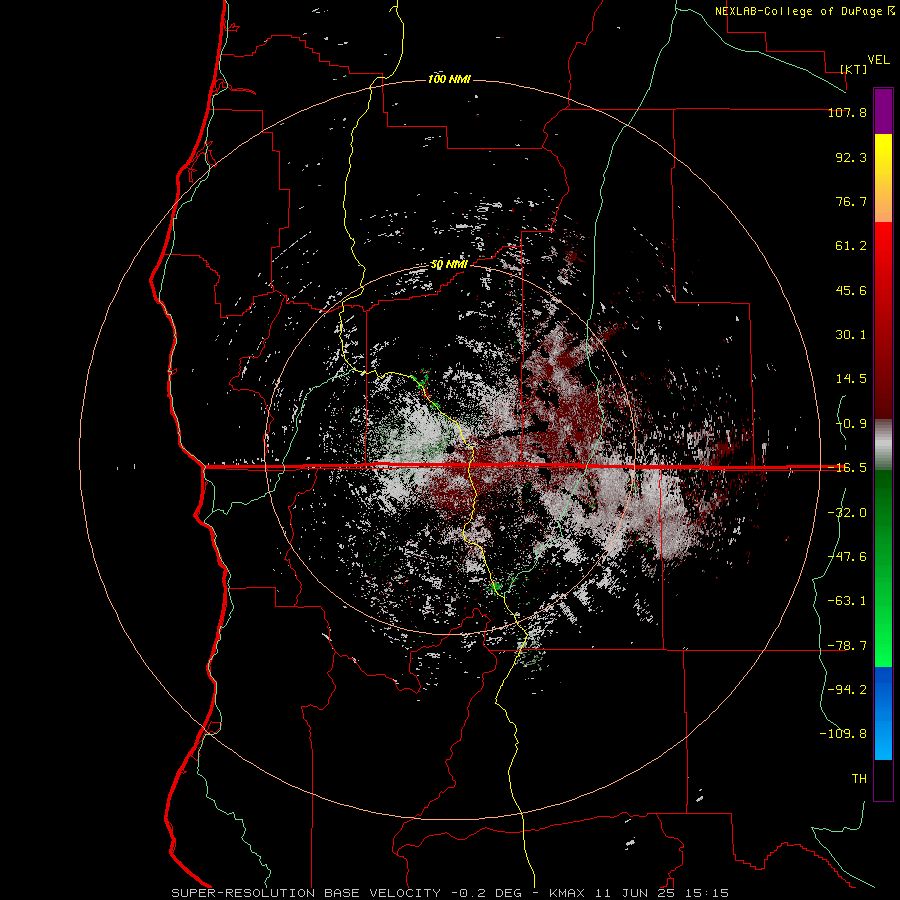Click the [KT] units label
Viewport: 900px width, 900px height.
854,69
